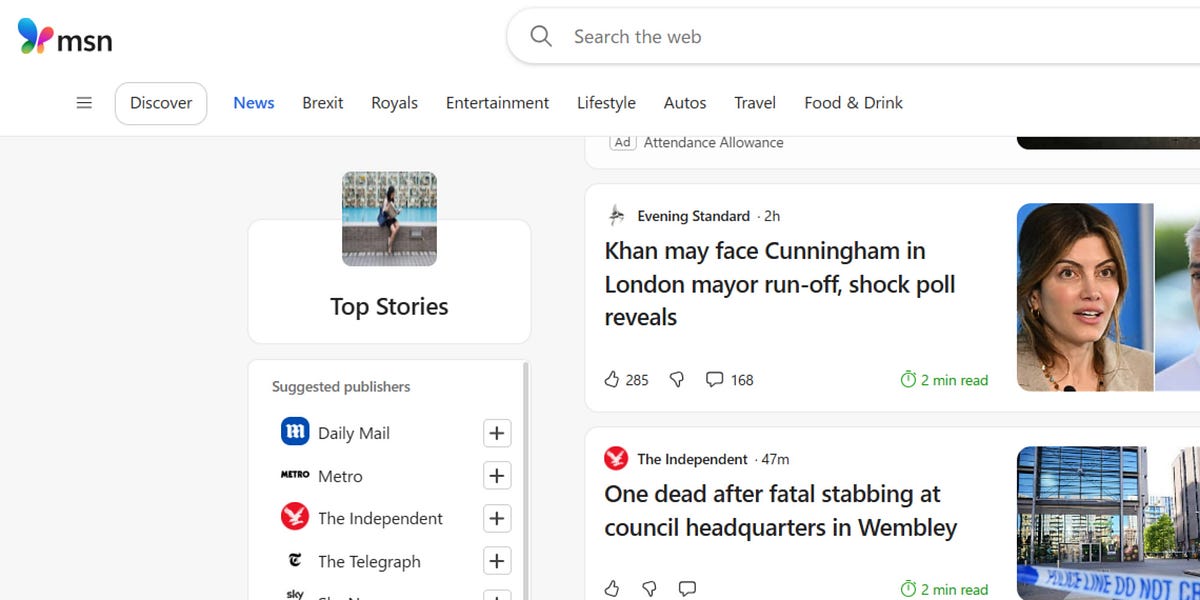Open the Royals section
Image resolution: width=1200 pixels, height=600 pixels.
395,103
